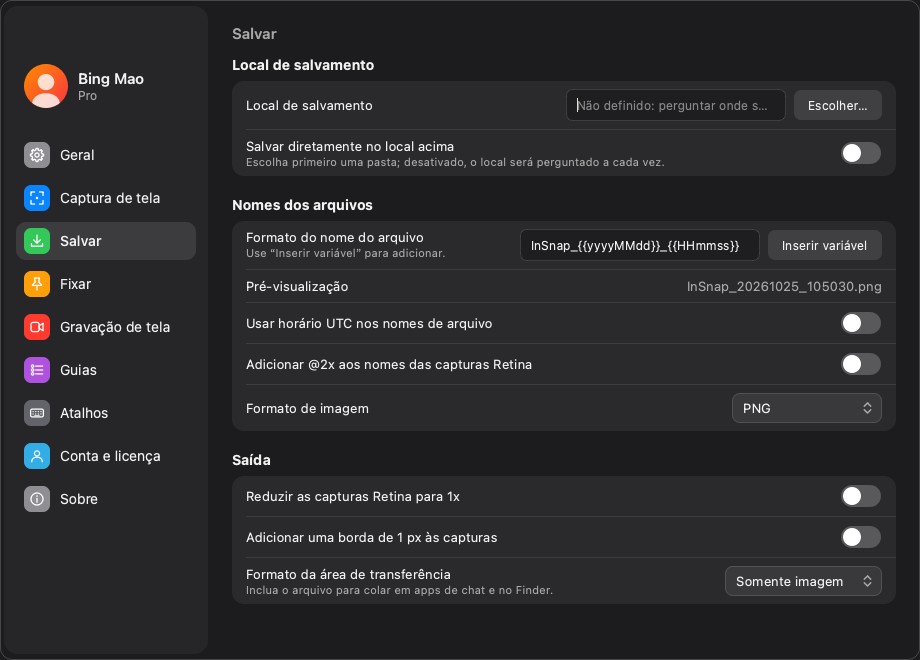Open the Guias section
The height and width of the screenshot is (660, 920).
[106, 370]
